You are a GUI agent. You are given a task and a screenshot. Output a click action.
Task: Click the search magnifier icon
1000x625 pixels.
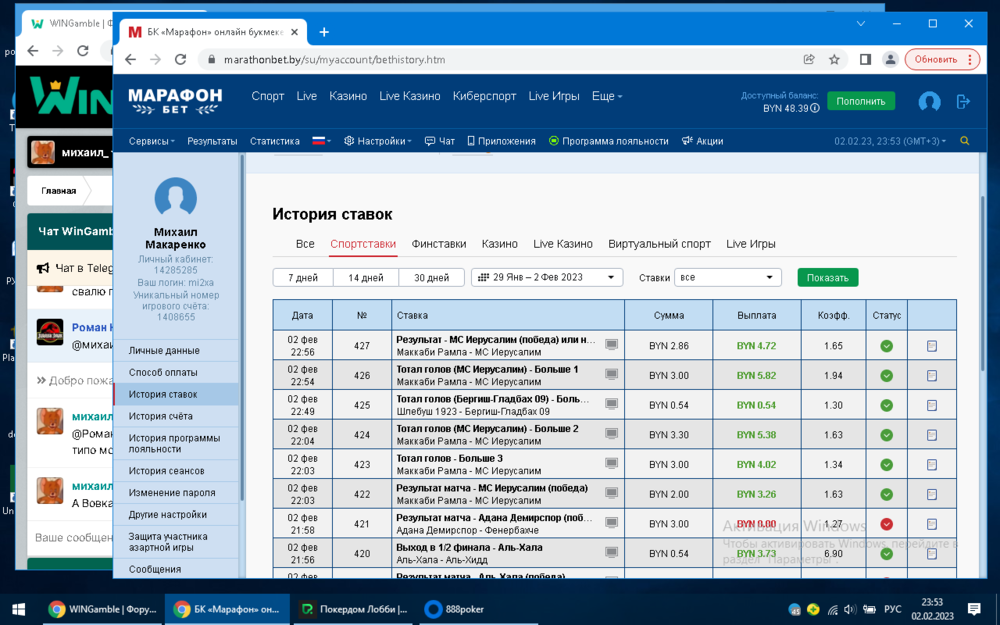pos(964,141)
